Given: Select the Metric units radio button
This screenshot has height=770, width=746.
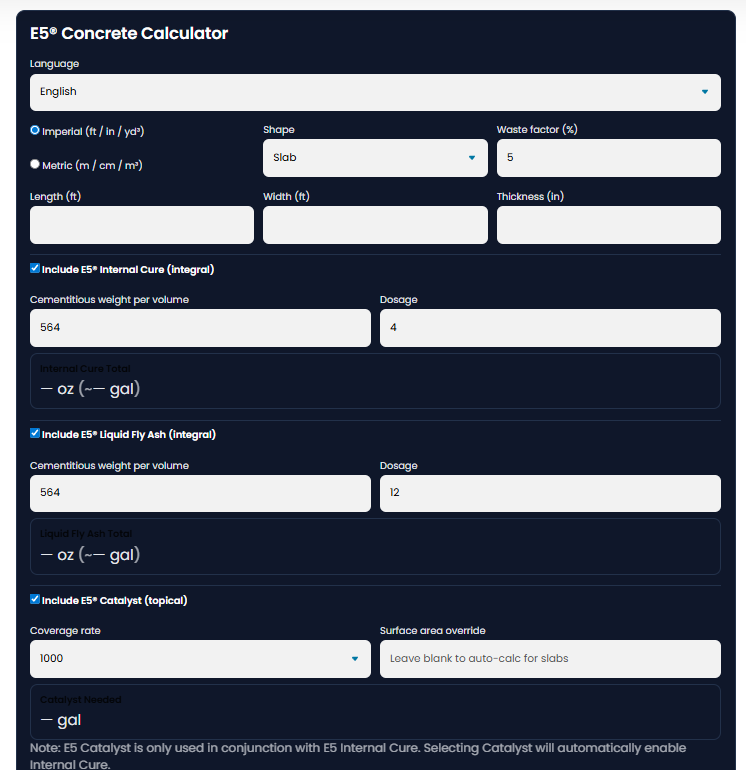Looking at the screenshot, I should (x=35, y=164).
